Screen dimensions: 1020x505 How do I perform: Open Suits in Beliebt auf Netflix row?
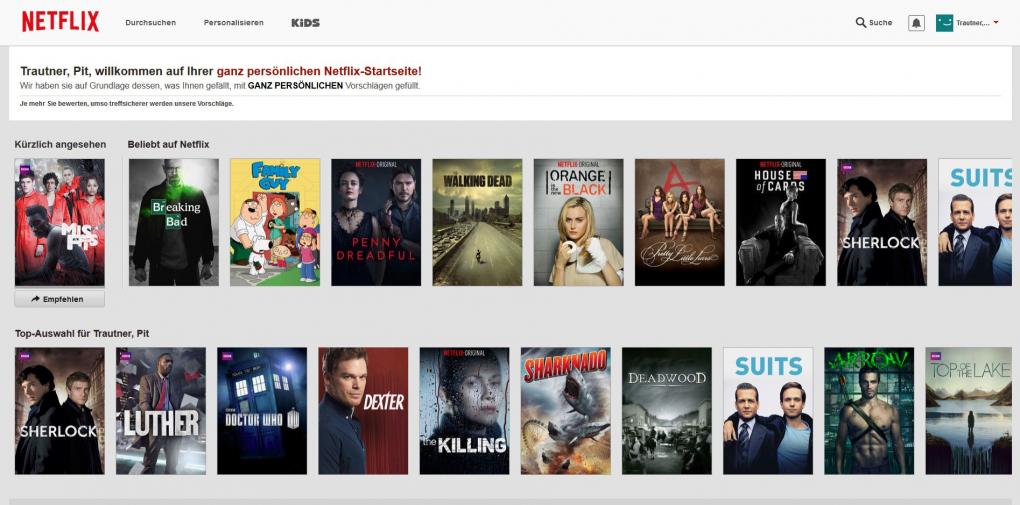(975, 223)
